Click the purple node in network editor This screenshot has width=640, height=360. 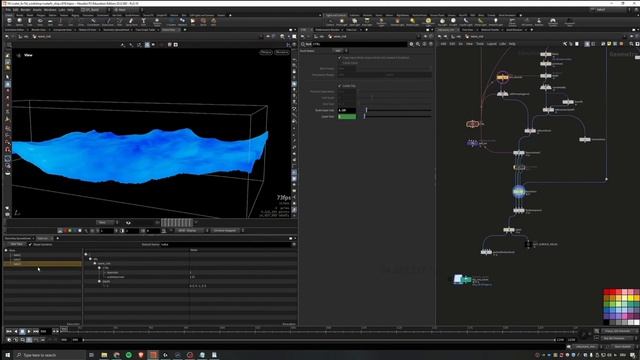(x=472, y=143)
